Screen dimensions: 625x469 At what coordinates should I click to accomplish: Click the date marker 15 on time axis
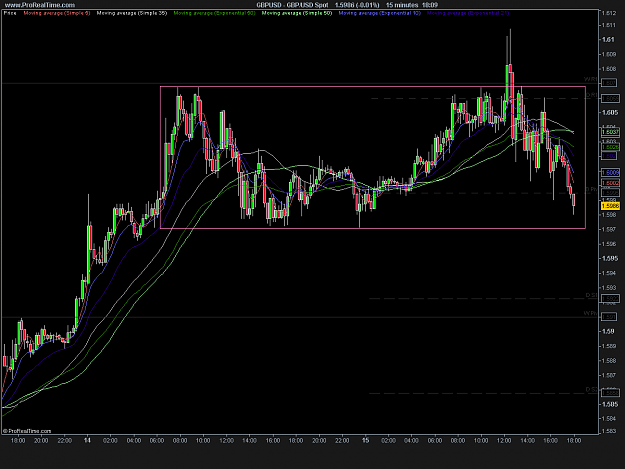pyautogui.click(x=366, y=440)
